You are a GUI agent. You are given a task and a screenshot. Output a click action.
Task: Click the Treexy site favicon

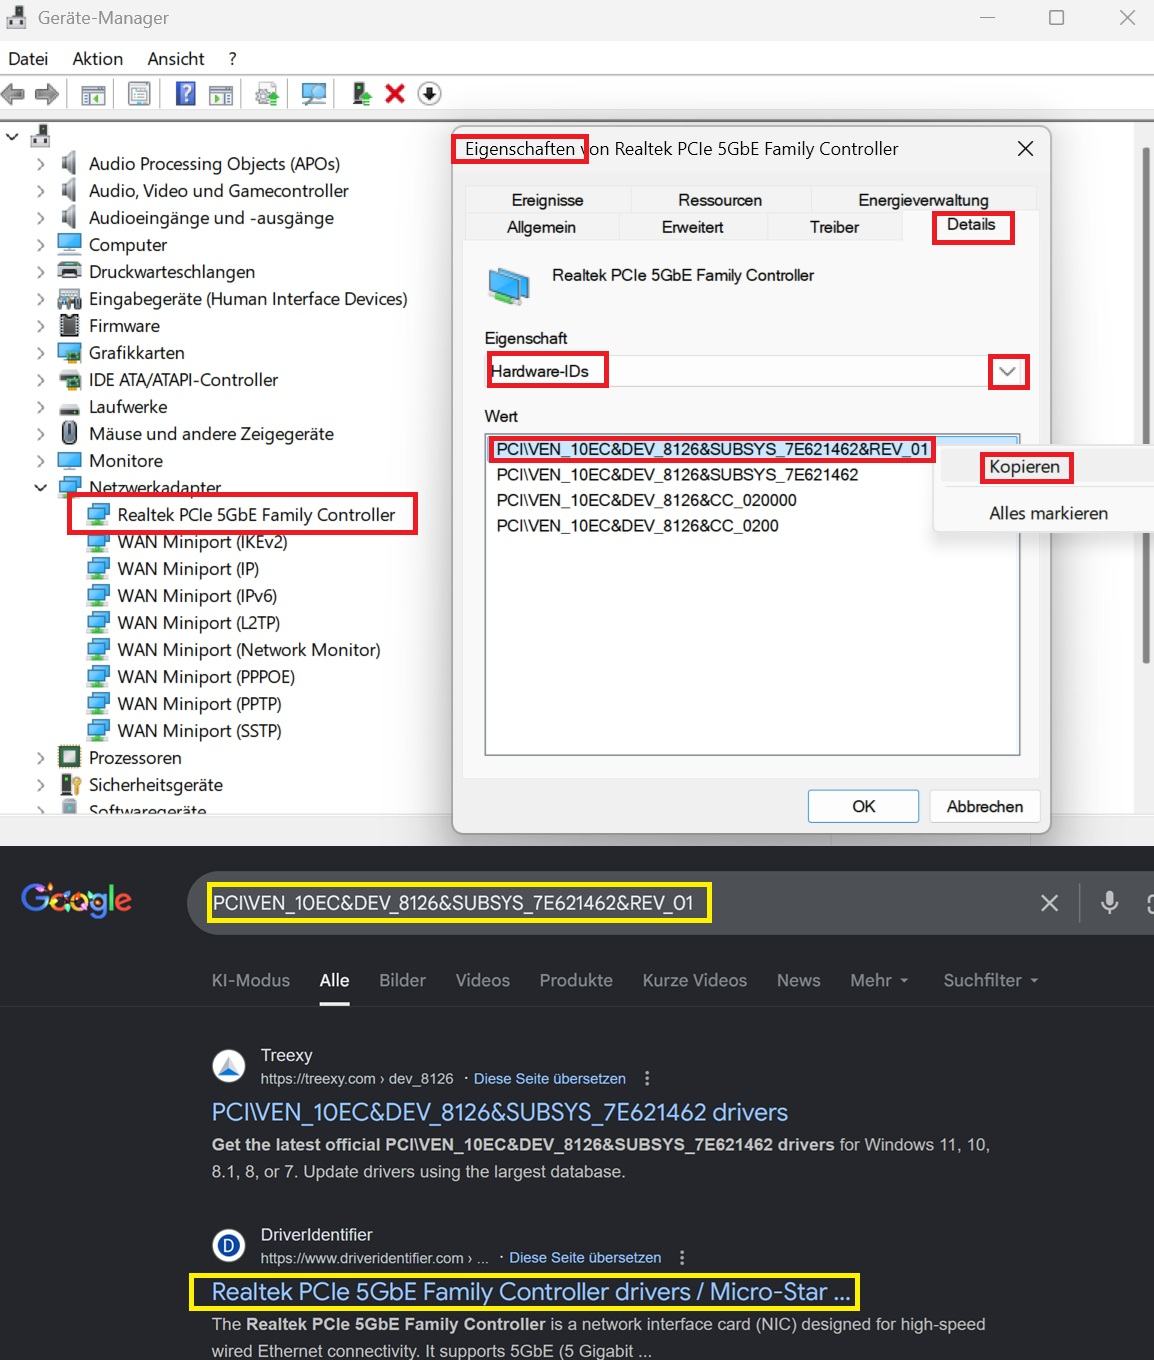click(229, 1066)
